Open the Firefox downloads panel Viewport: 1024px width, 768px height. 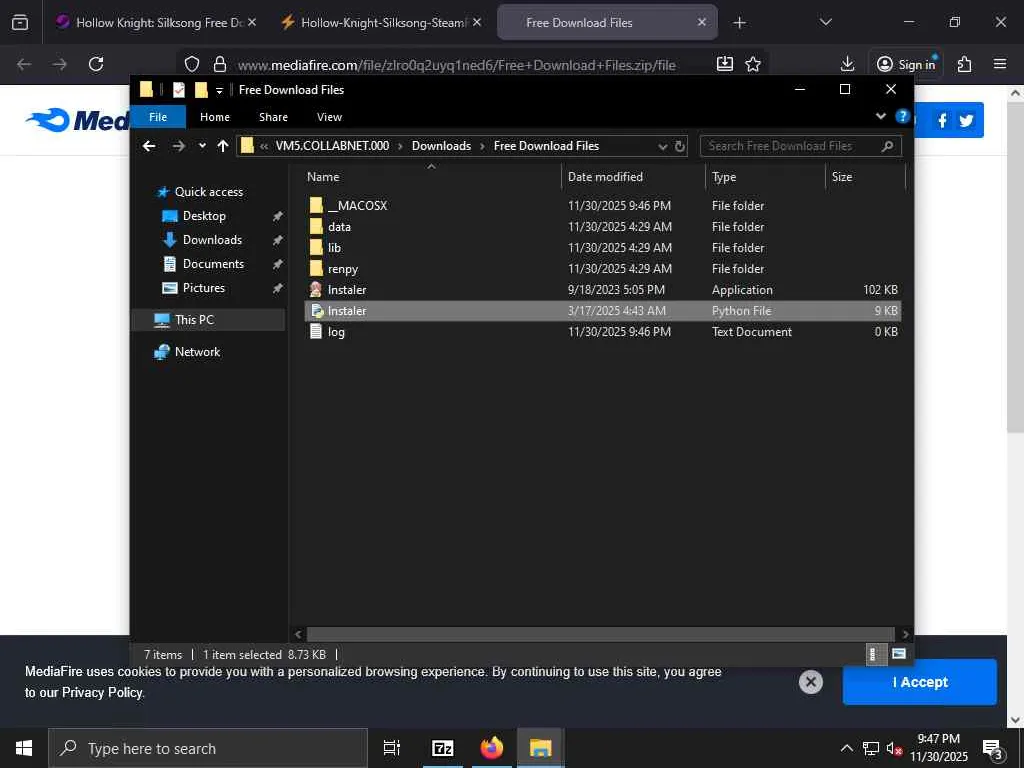click(x=847, y=64)
